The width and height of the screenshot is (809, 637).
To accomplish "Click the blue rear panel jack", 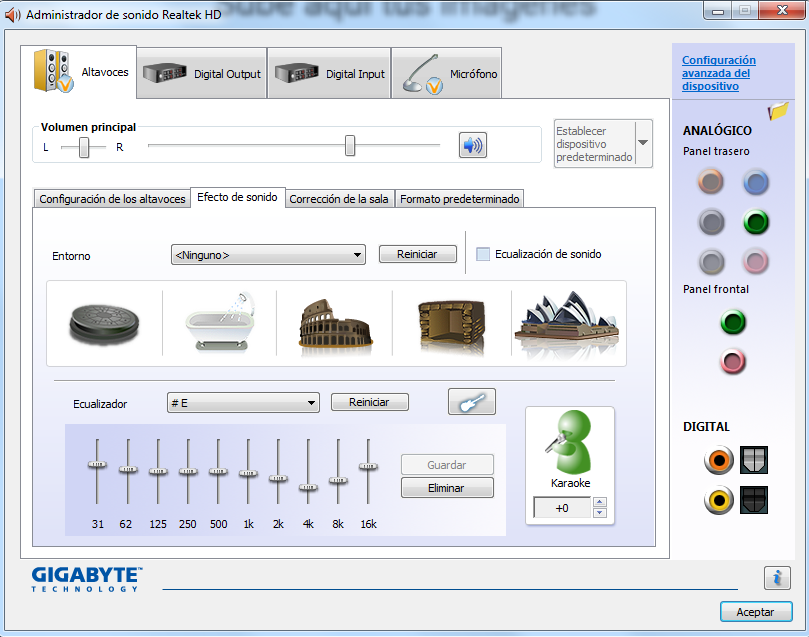I will click(x=756, y=182).
